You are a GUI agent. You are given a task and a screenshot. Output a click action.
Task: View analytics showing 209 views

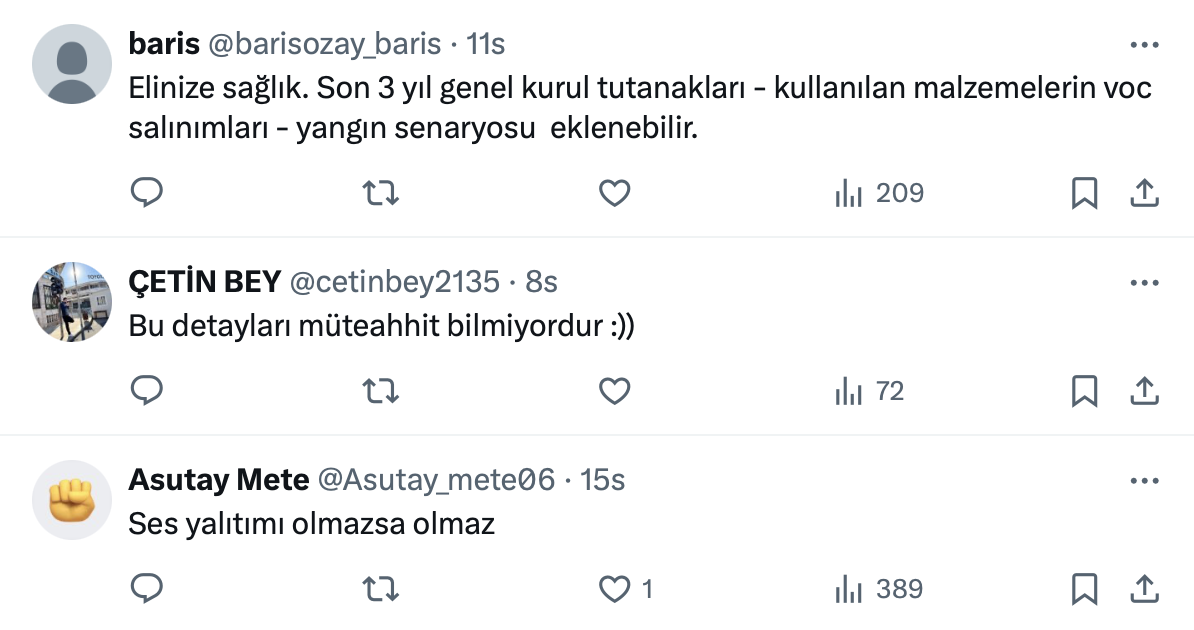tap(879, 192)
